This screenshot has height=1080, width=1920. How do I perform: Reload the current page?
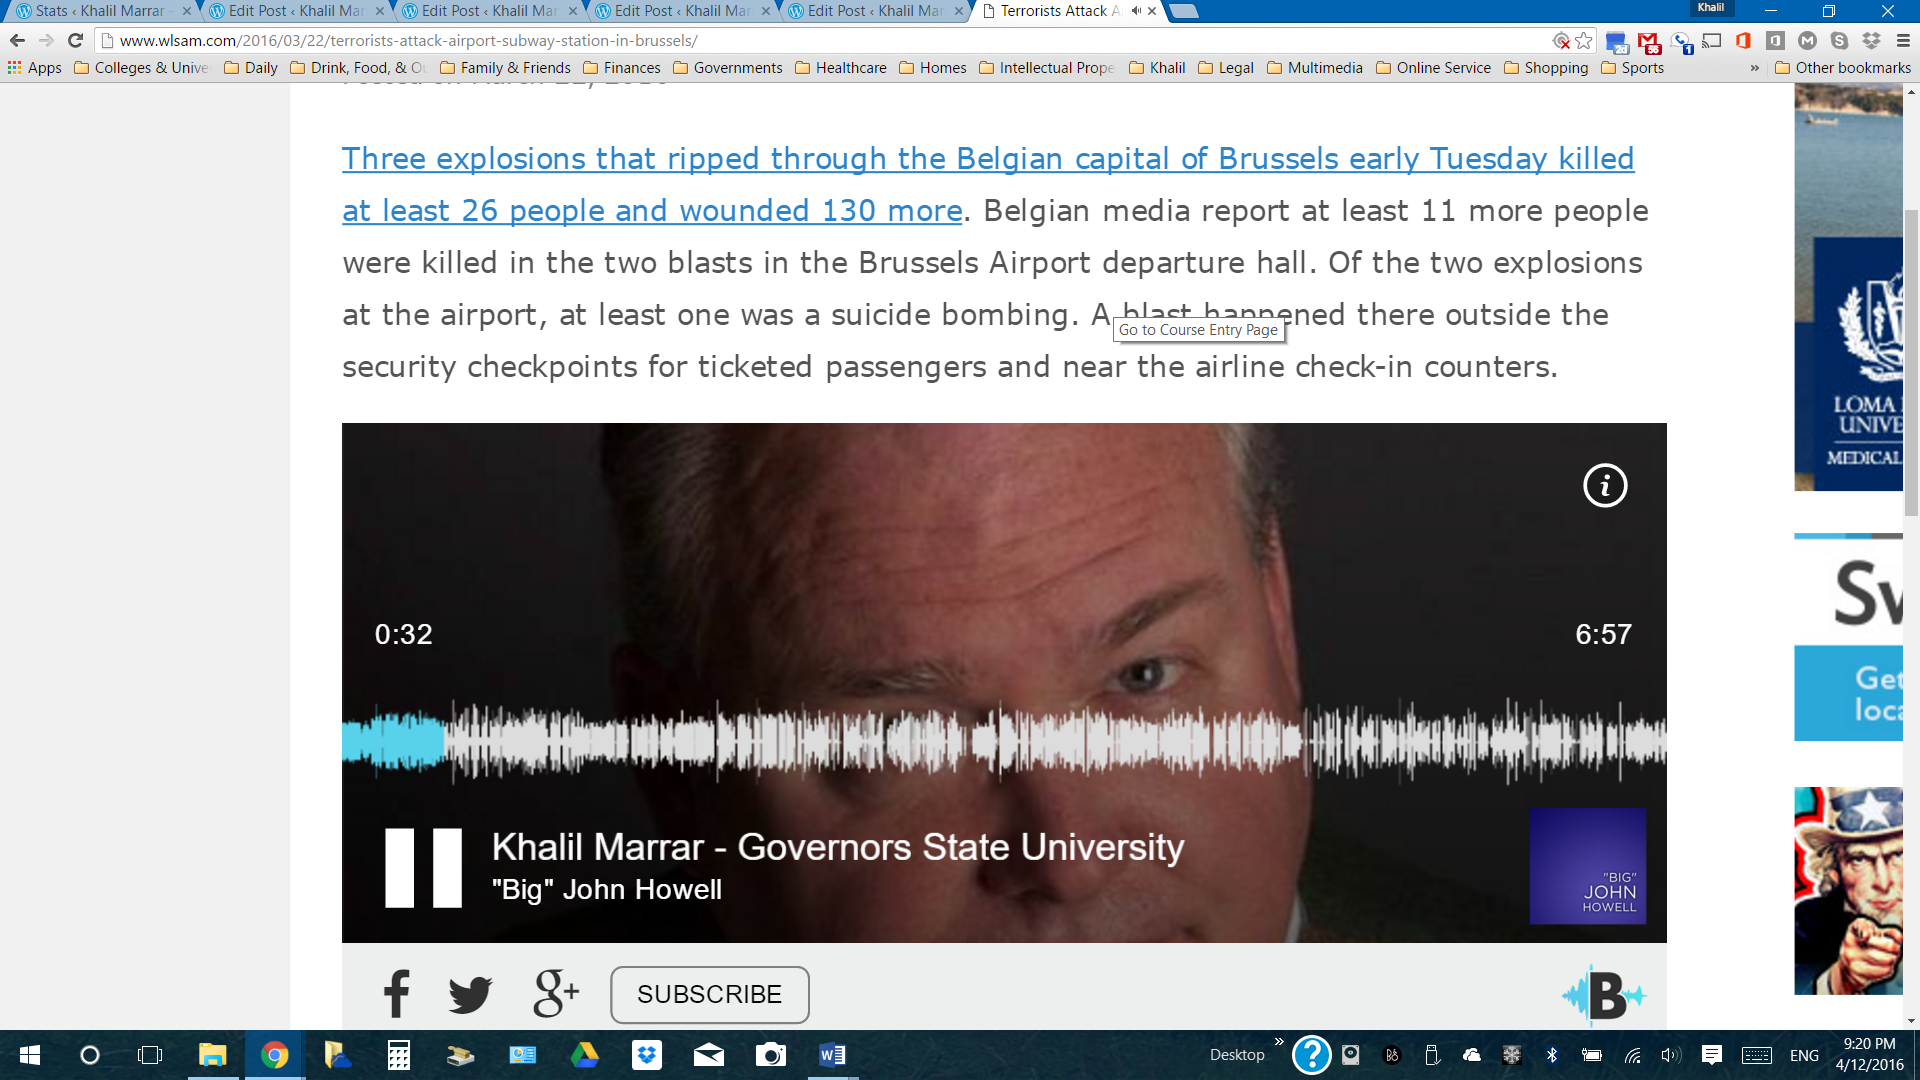tap(75, 41)
